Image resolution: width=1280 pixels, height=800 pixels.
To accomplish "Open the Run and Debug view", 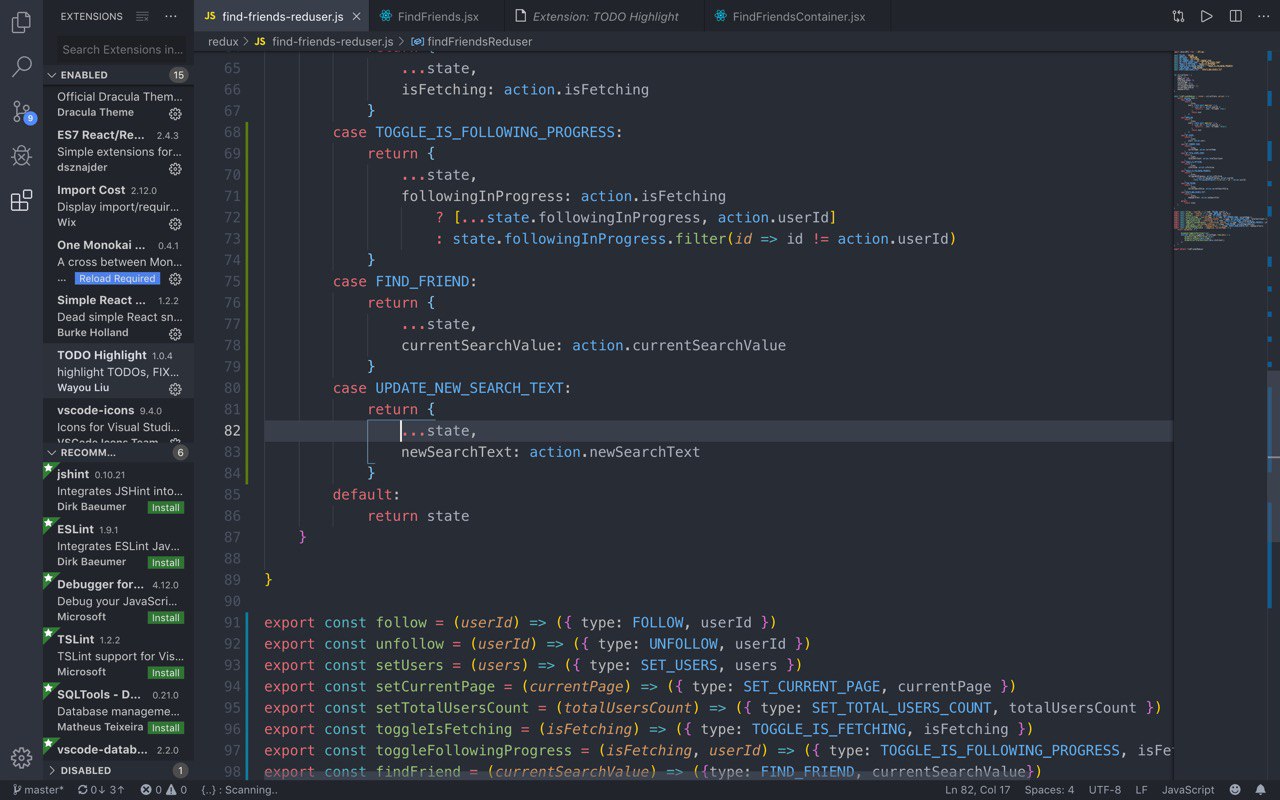I will [x=21, y=156].
